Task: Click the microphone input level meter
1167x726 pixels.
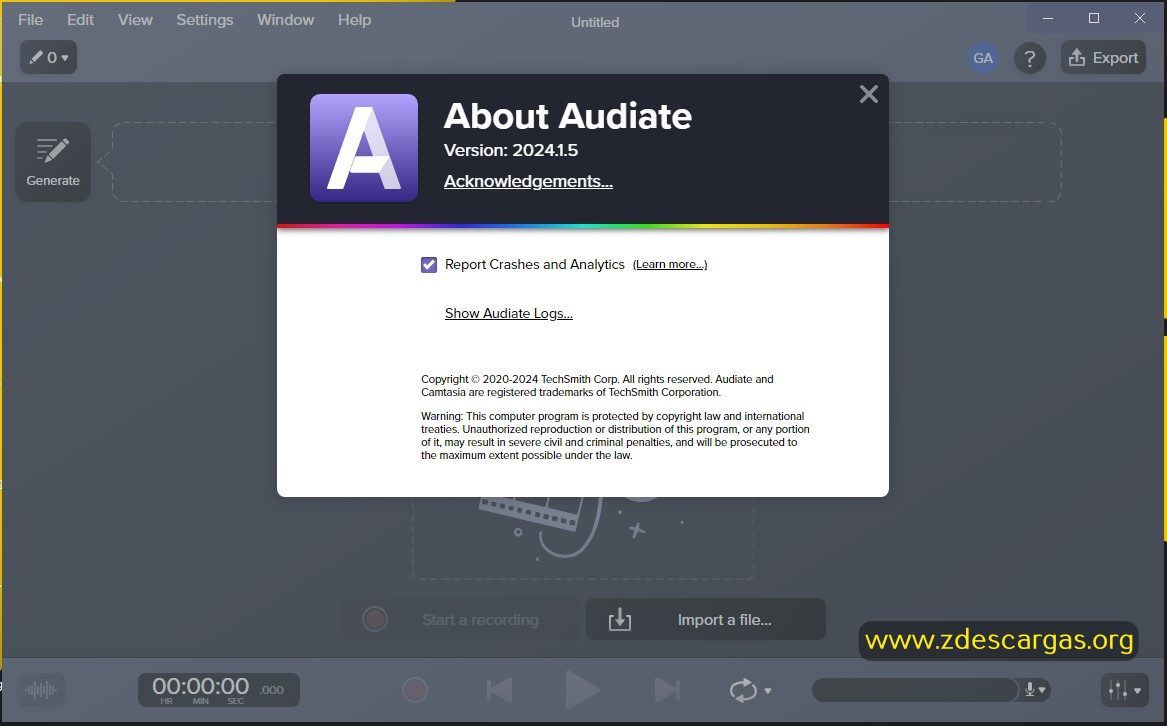Action: (915, 690)
